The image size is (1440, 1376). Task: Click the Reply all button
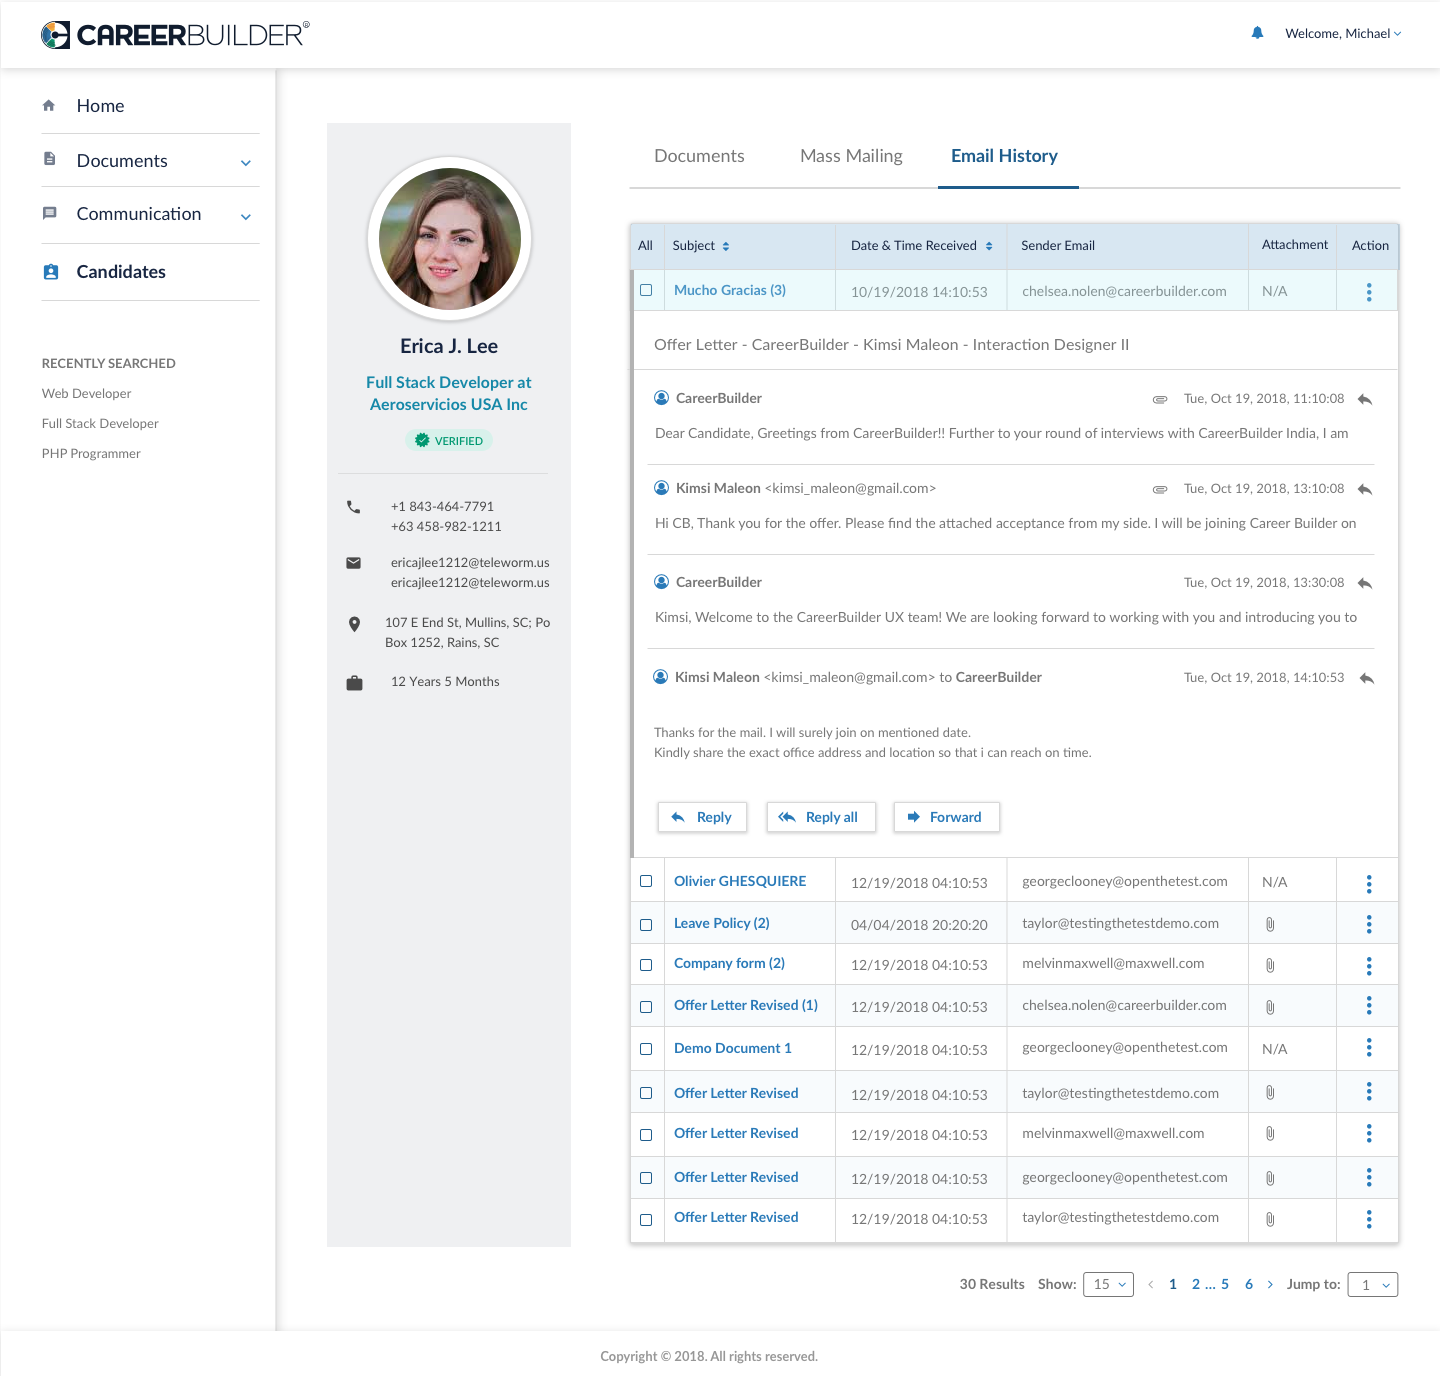click(821, 817)
